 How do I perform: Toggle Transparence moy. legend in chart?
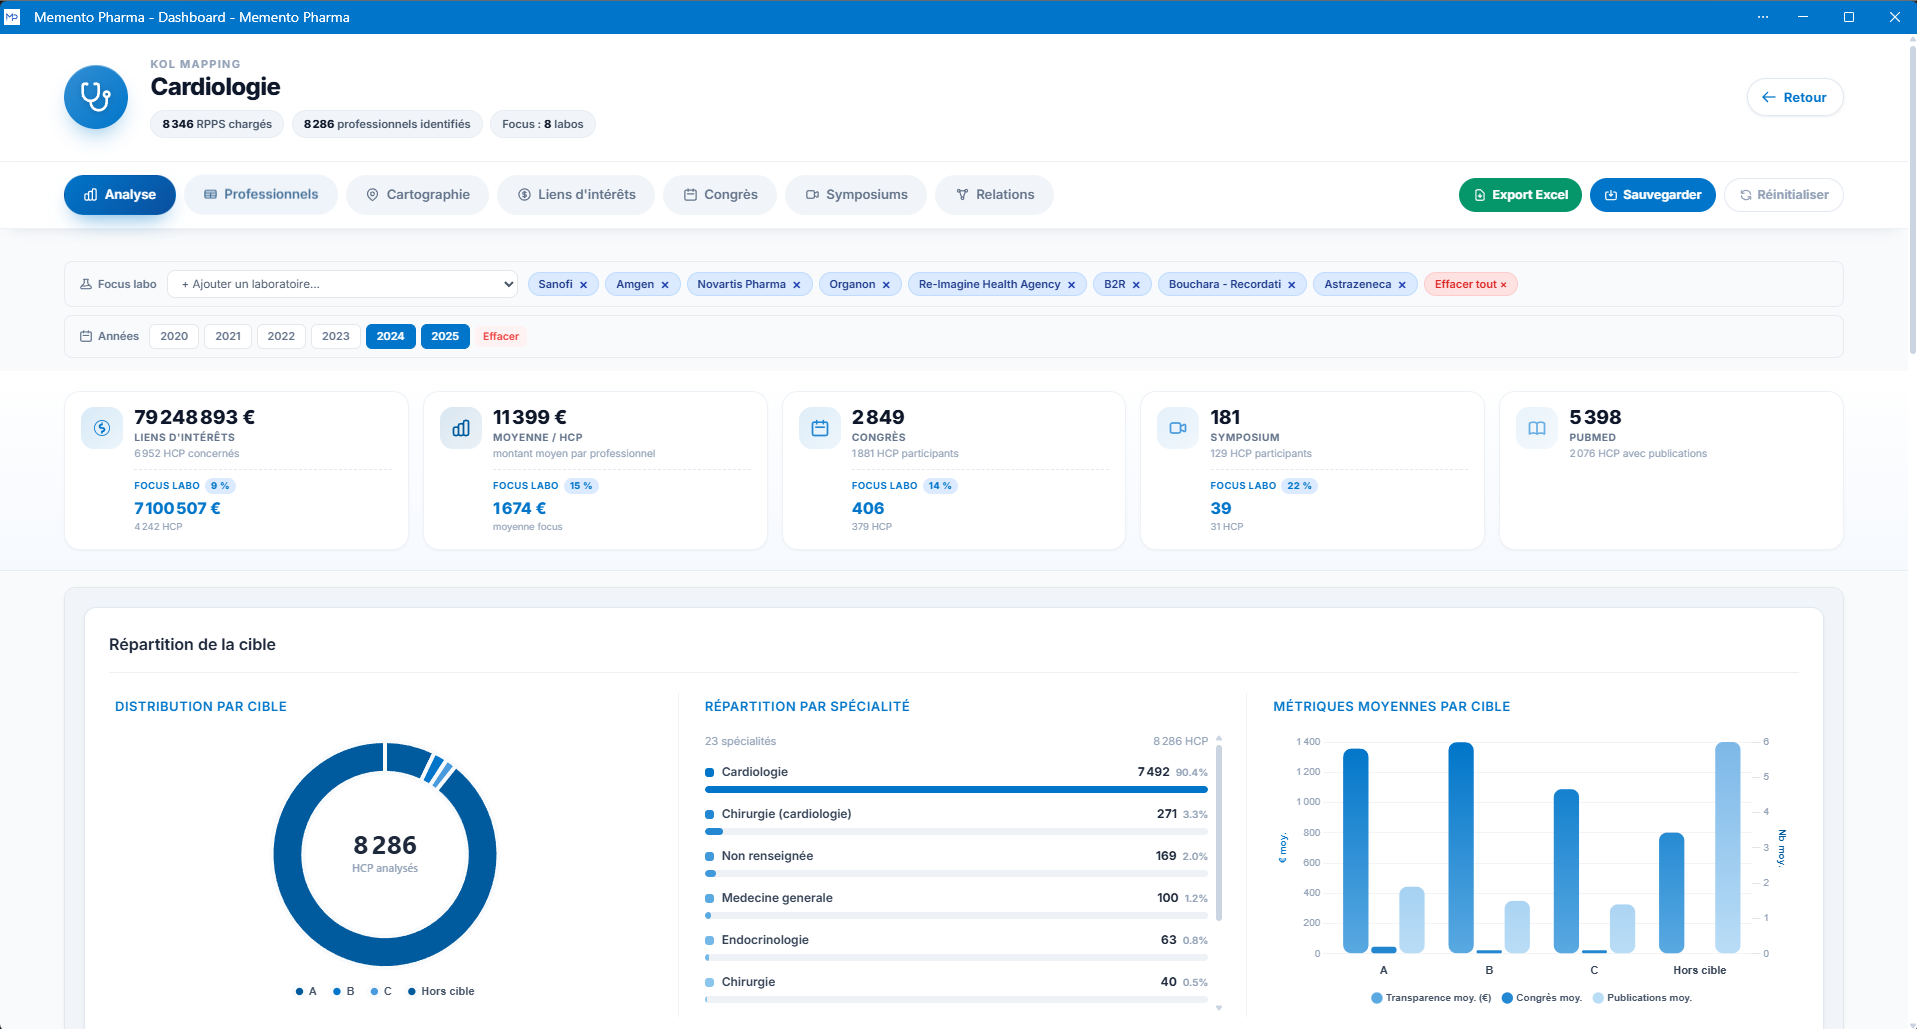[1431, 998]
